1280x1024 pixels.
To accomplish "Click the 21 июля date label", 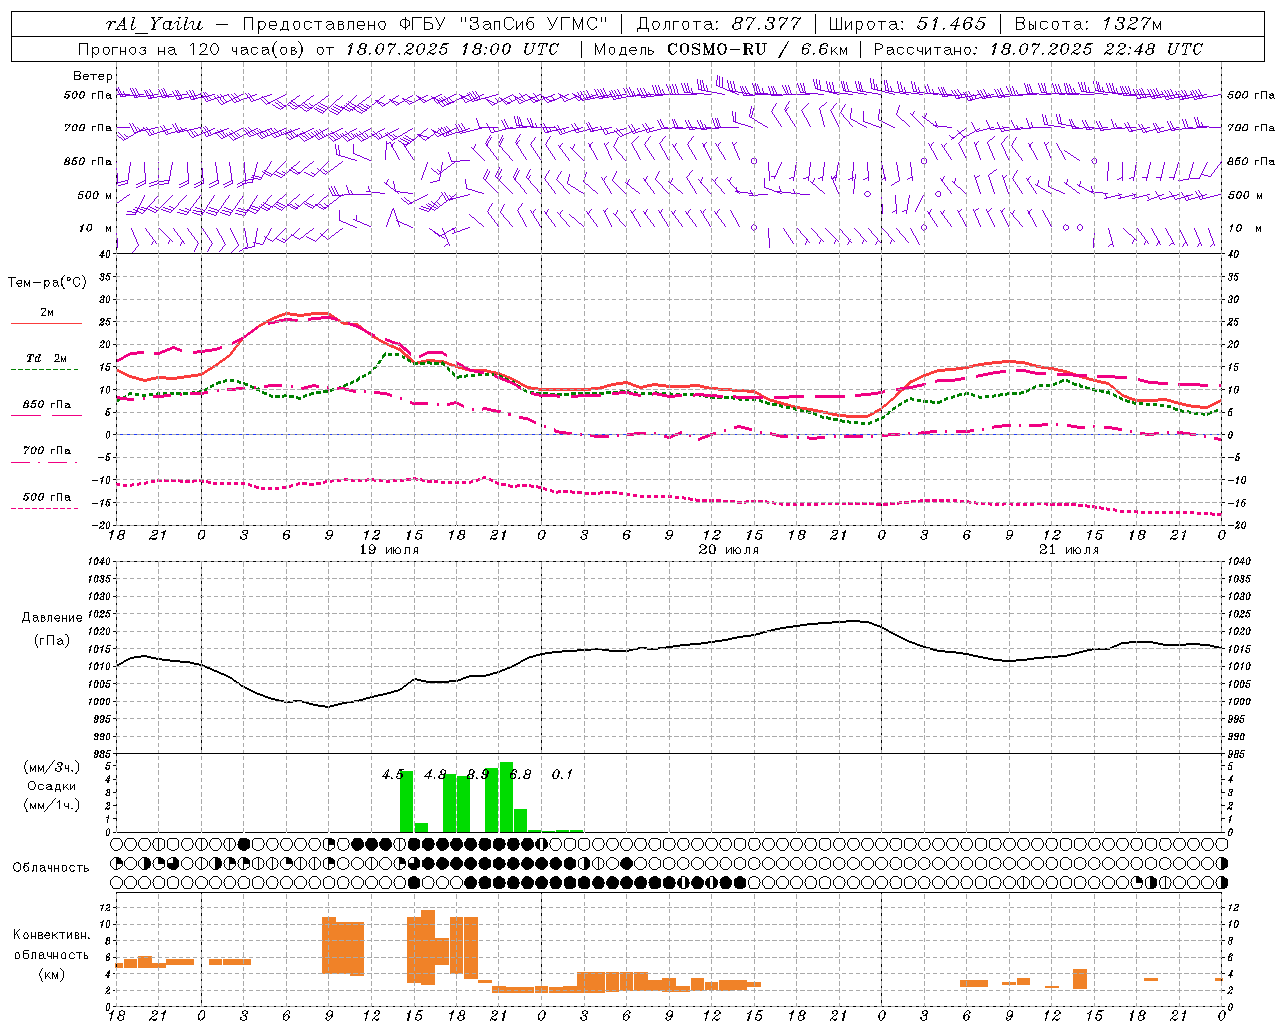I will [1068, 550].
